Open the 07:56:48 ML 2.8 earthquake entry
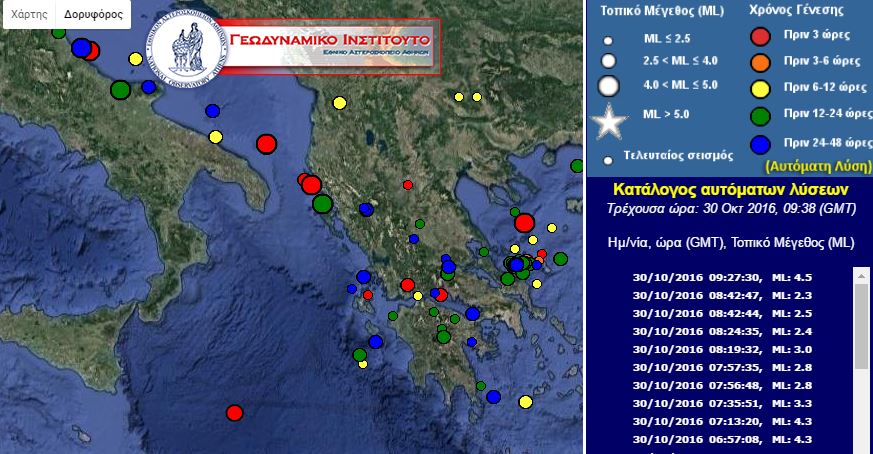 click(722, 385)
